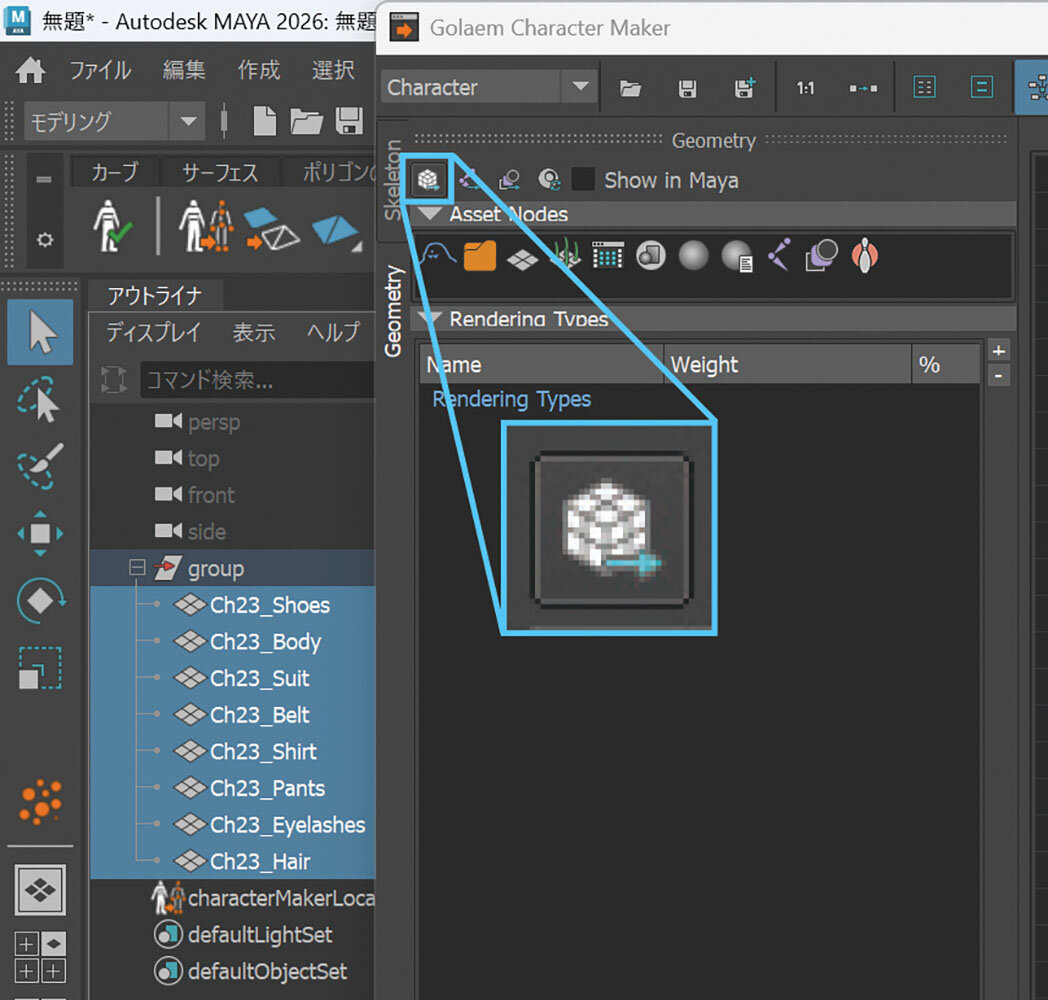This screenshot has height=1000, width=1048.
Task: Click the Golaem Character Maker shelf icon
Action: tap(206, 227)
